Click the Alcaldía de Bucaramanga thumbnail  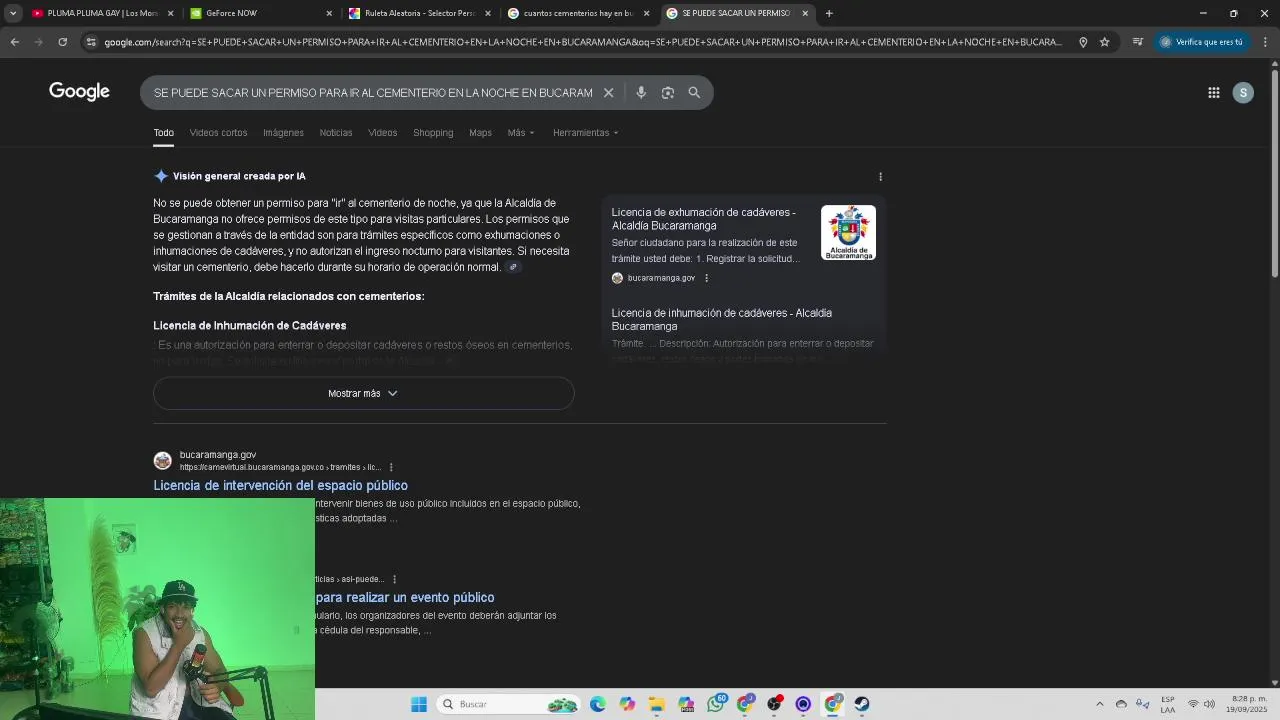pyautogui.click(x=848, y=233)
